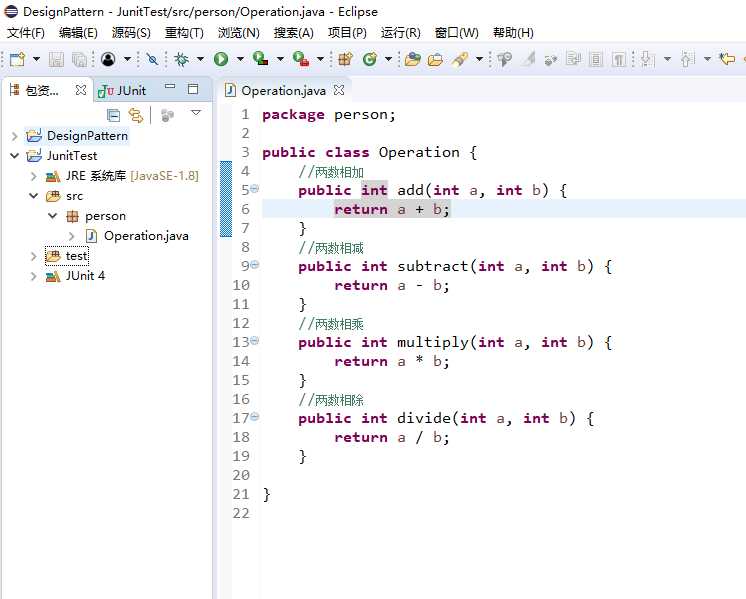This screenshot has height=599, width=746.
Task: Toggle the Block Selection Mode icon
Action: (x=596, y=59)
